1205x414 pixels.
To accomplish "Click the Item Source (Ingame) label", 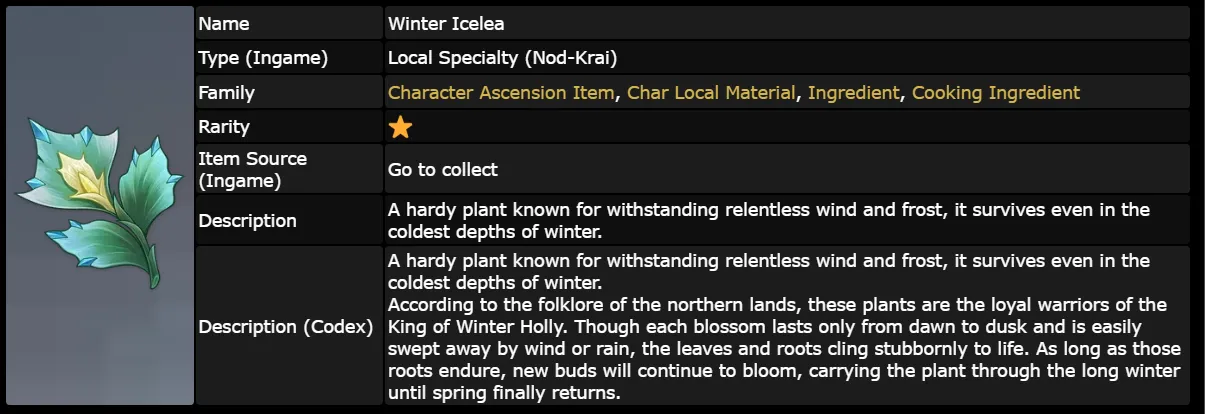I will pos(253,169).
